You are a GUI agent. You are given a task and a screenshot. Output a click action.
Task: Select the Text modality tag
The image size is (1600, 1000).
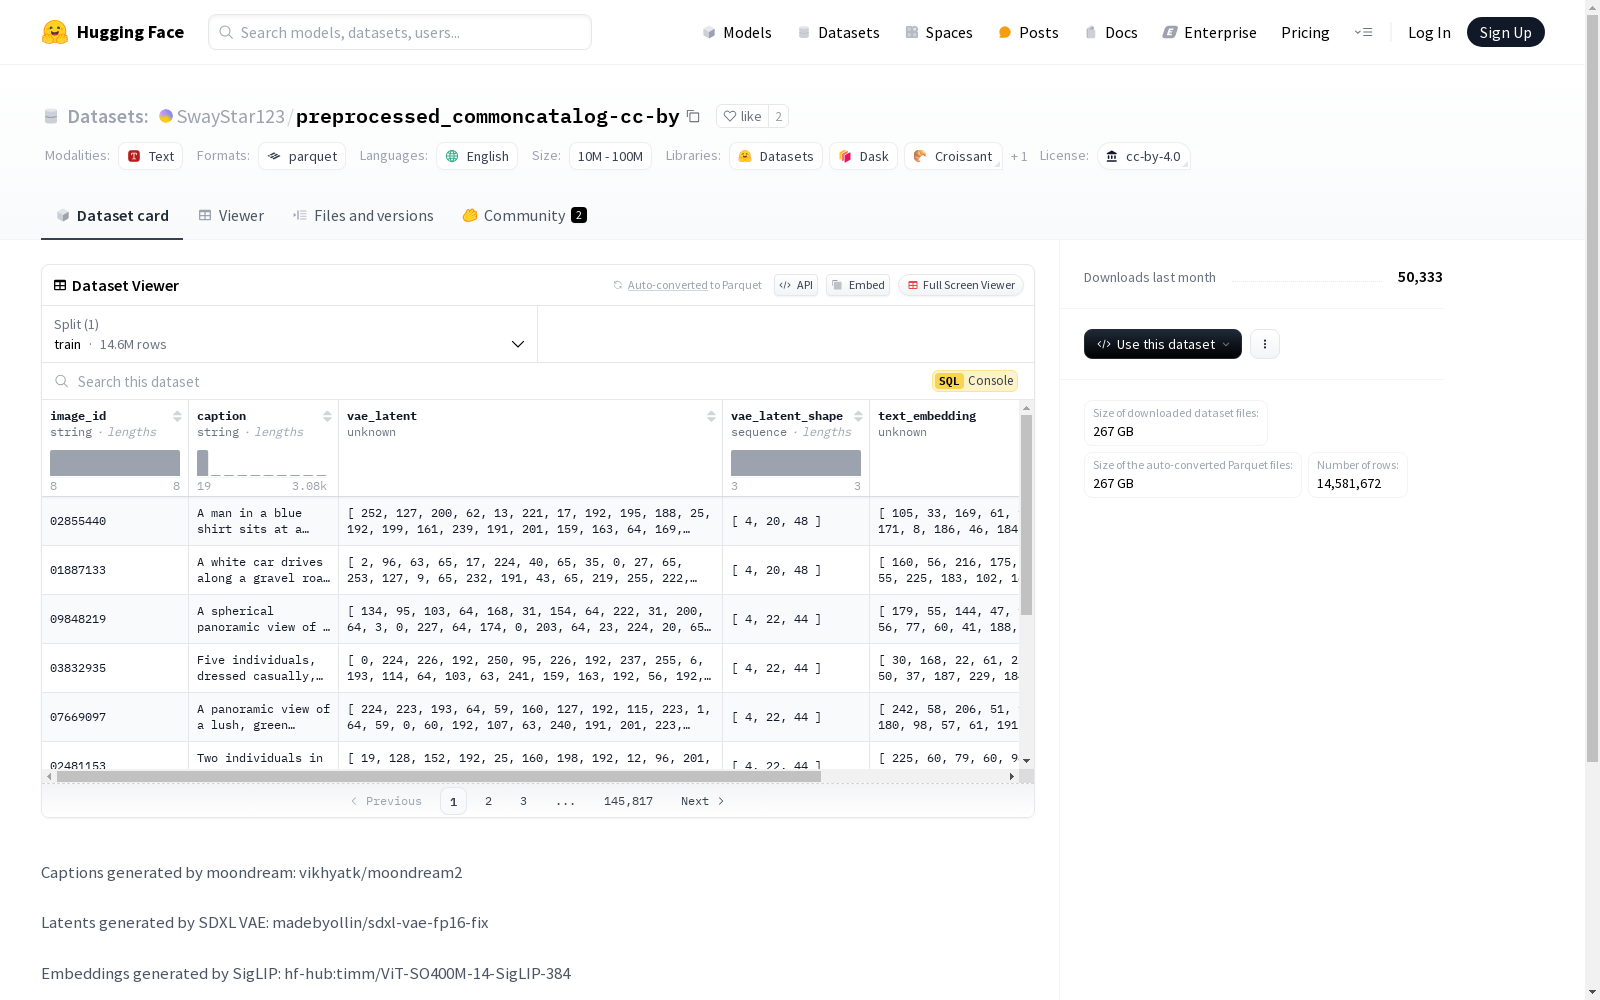pos(150,156)
